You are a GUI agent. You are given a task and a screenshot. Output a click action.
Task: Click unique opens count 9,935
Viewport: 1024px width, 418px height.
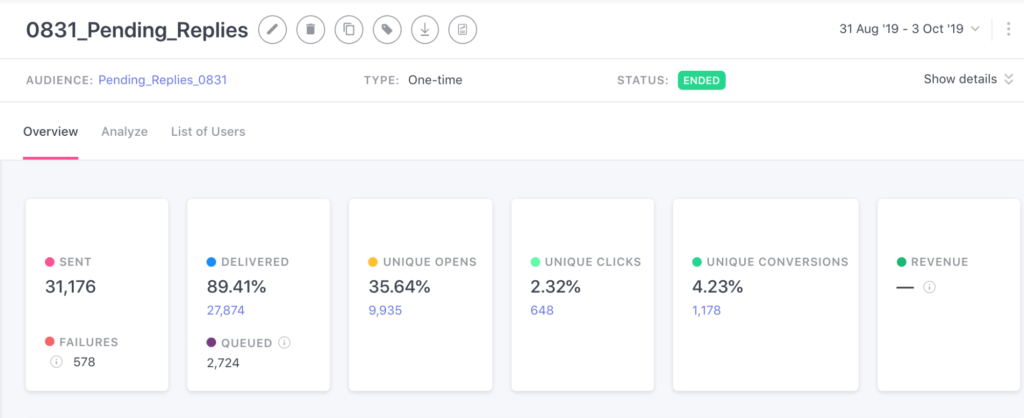(x=385, y=310)
